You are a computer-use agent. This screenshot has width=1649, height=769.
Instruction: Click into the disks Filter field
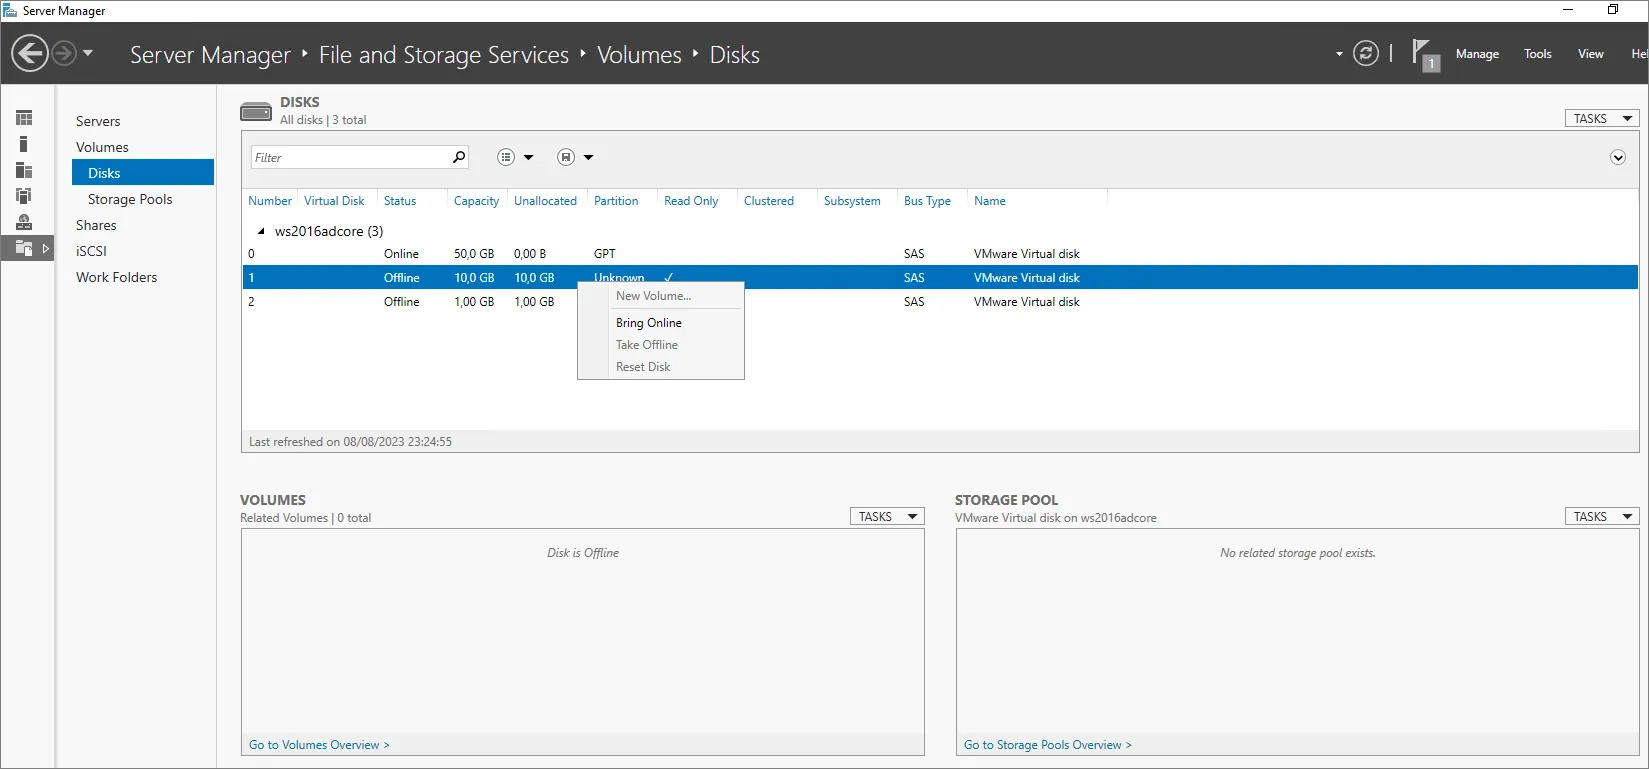point(350,157)
